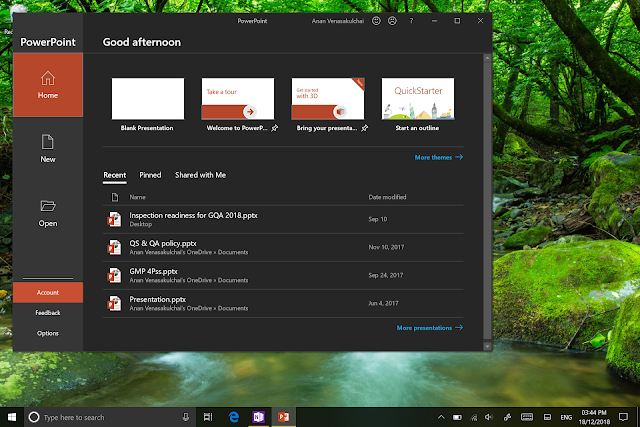640x427 pixels.
Task: Click the Sep 10 modified date
Action: tap(378, 219)
